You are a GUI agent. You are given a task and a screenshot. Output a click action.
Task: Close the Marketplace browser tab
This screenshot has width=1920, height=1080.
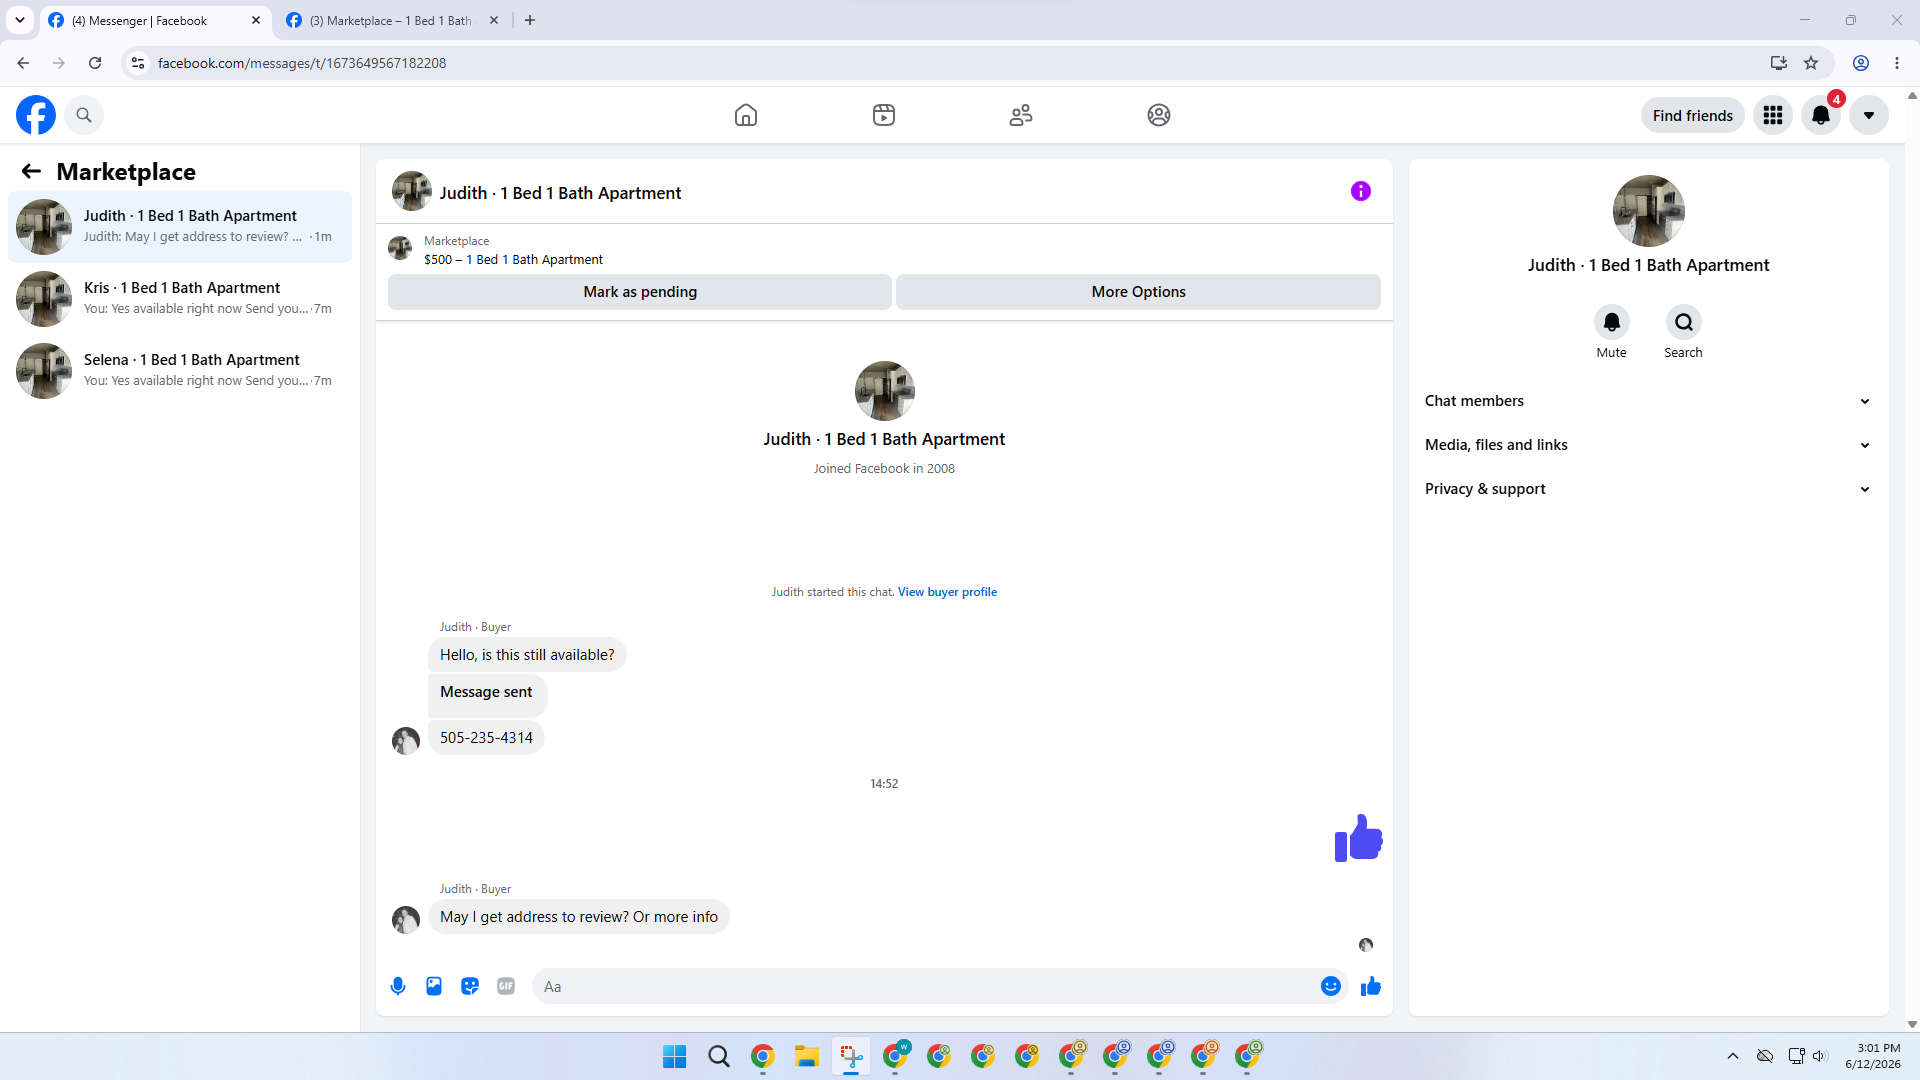tap(494, 20)
